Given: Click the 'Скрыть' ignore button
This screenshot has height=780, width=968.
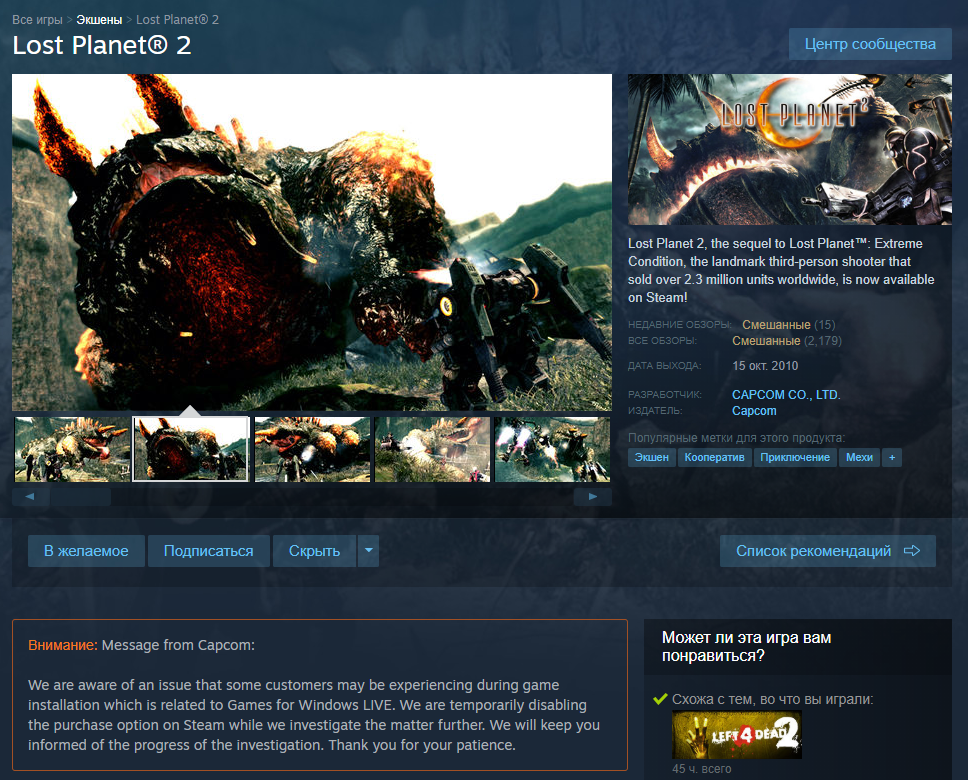Looking at the screenshot, I should point(314,551).
